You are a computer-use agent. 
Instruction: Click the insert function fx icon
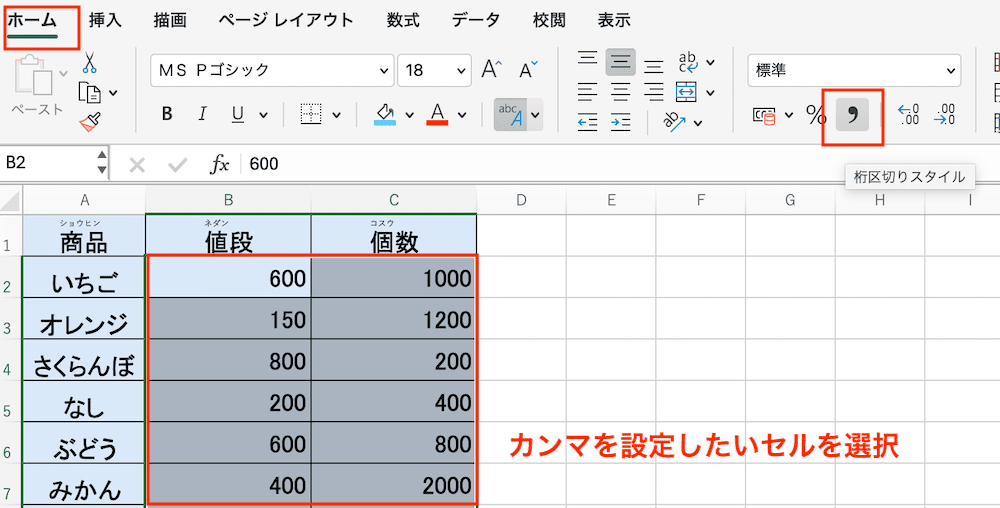pos(220,164)
